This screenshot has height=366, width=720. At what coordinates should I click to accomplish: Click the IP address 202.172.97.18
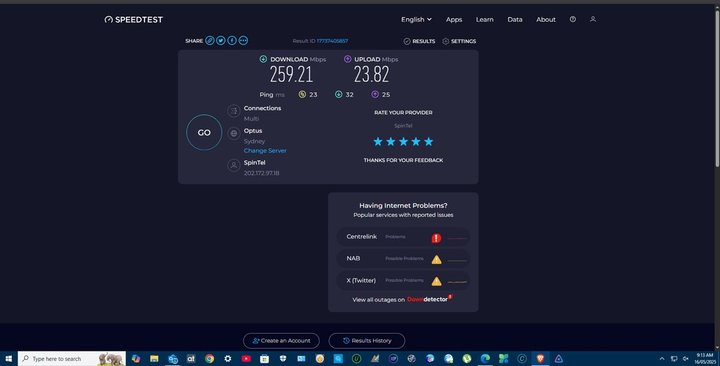pyautogui.click(x=261, y=173)
